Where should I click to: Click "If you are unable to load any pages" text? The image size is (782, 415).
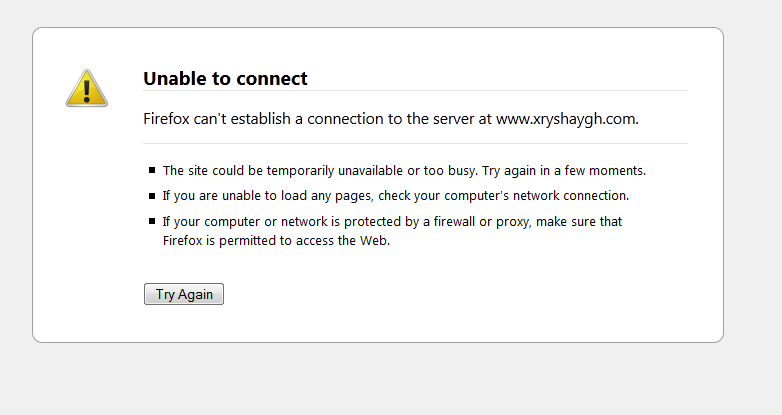[267, 196]
